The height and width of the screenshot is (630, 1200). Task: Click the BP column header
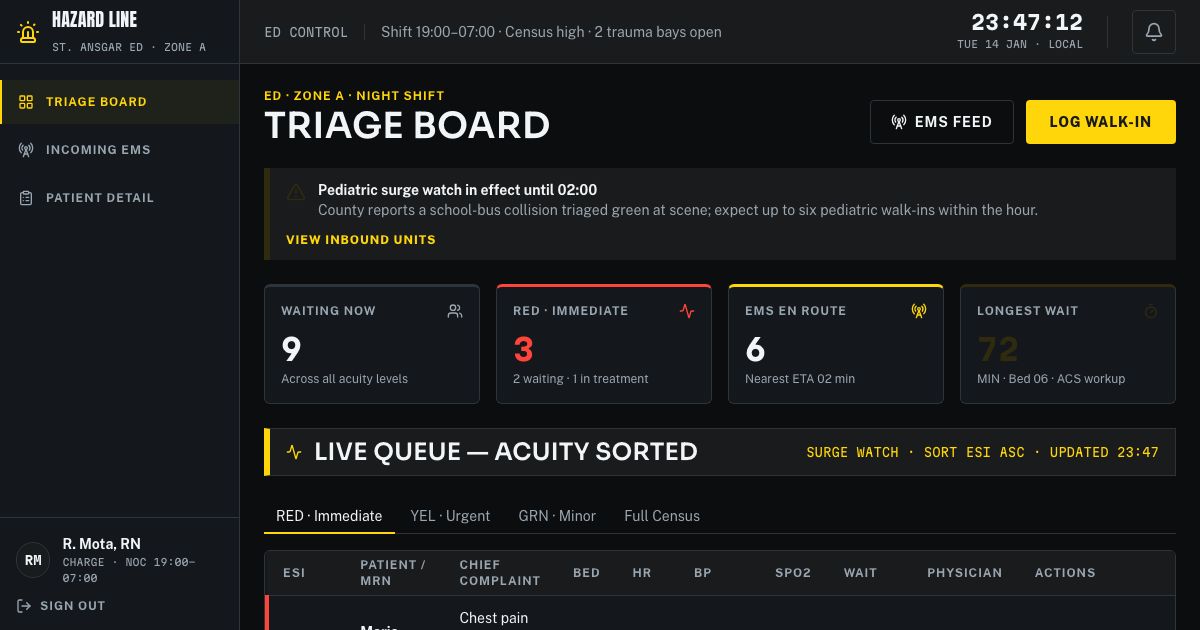coord(703,573)
